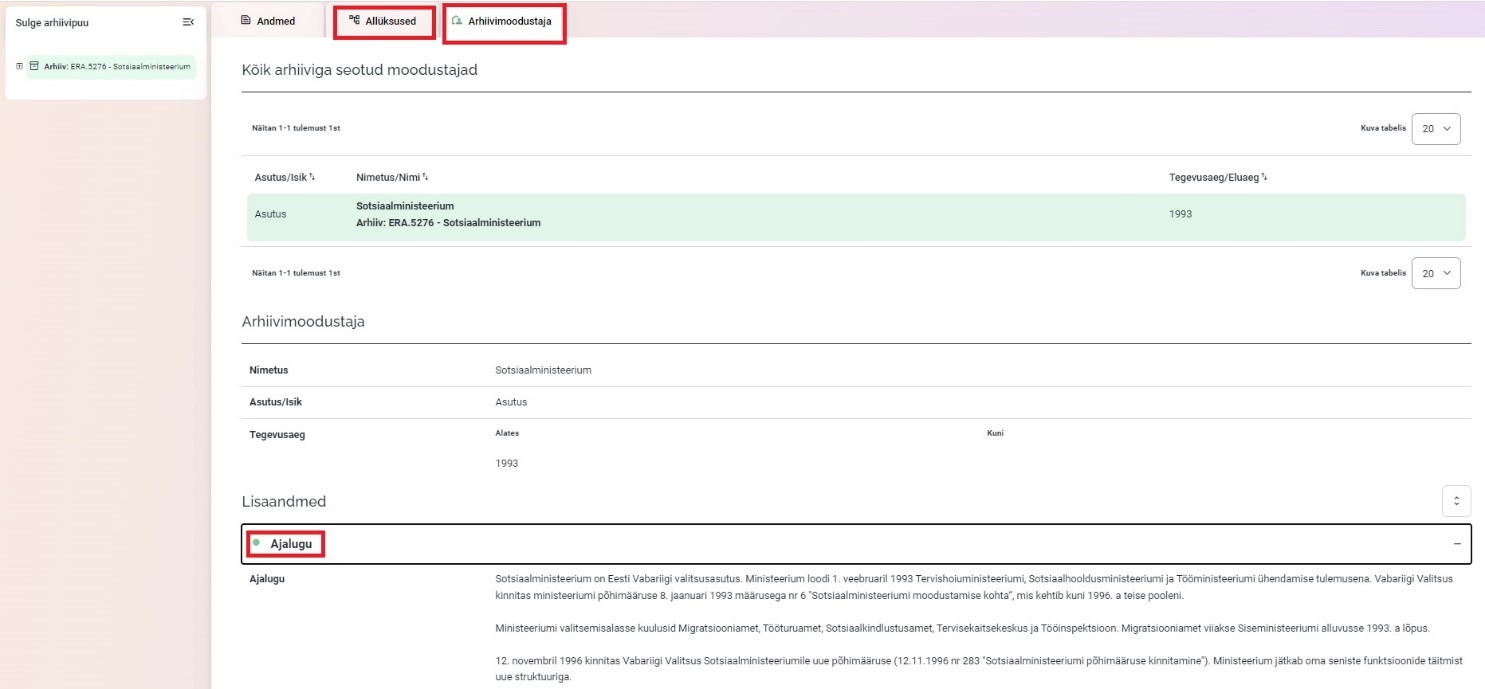The height and width of the screenshot is (689, 1485).
Task: Click the collapse archive tree icon
Action: tap(188, 22)
